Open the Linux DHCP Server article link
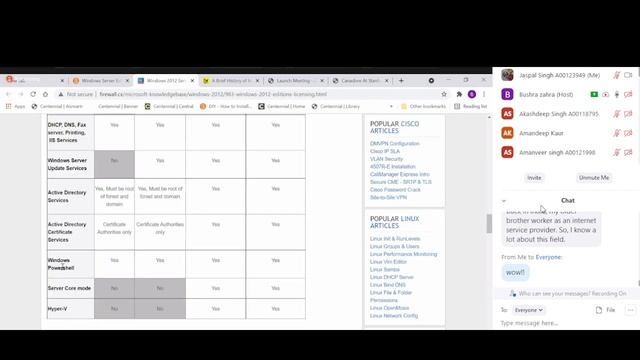Image resolution: width=640 pixels, height=360 pixels. 391,277
